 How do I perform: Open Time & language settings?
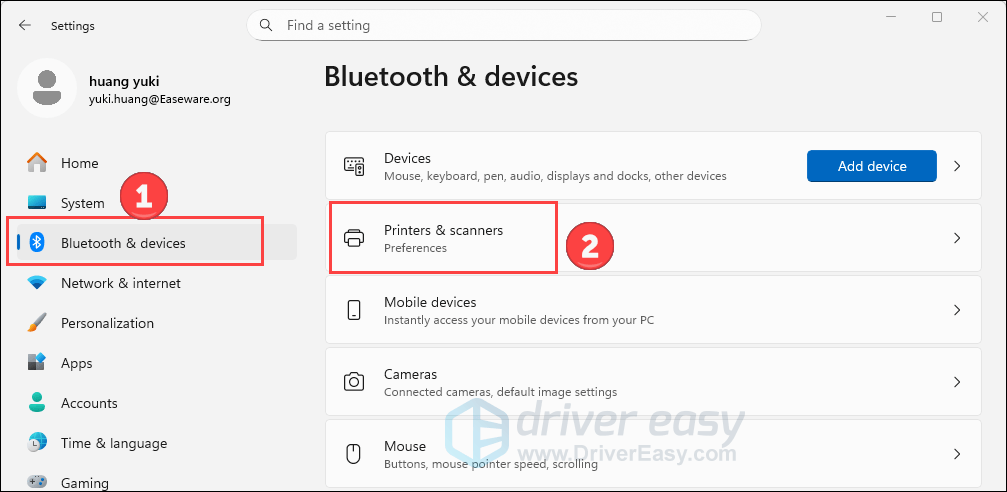(x=113, y=443)
